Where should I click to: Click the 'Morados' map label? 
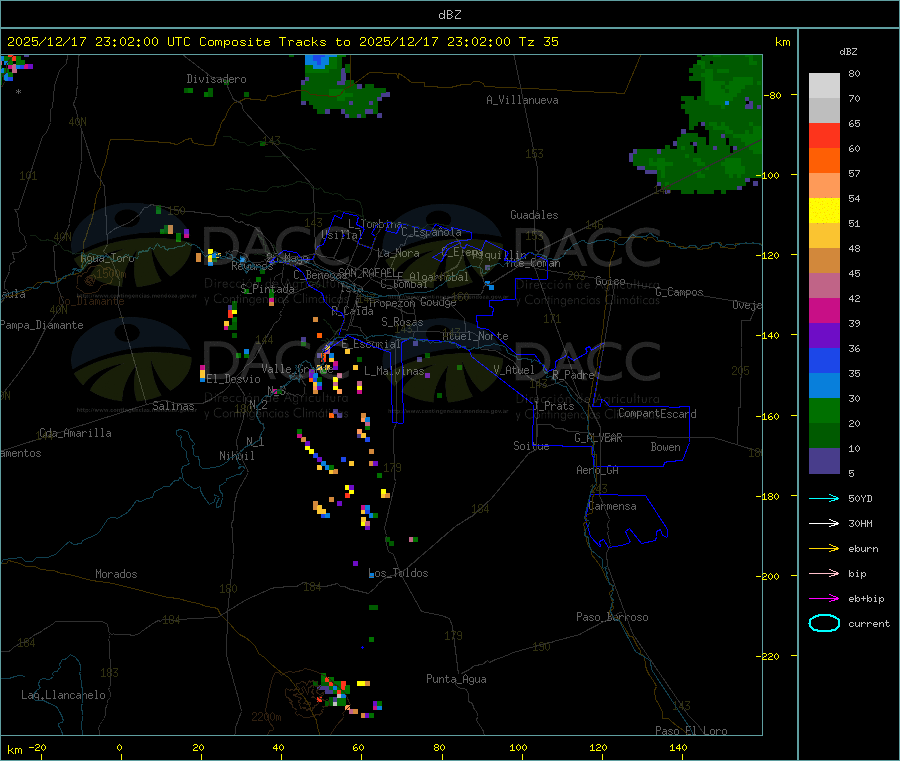tap(116, 574)
